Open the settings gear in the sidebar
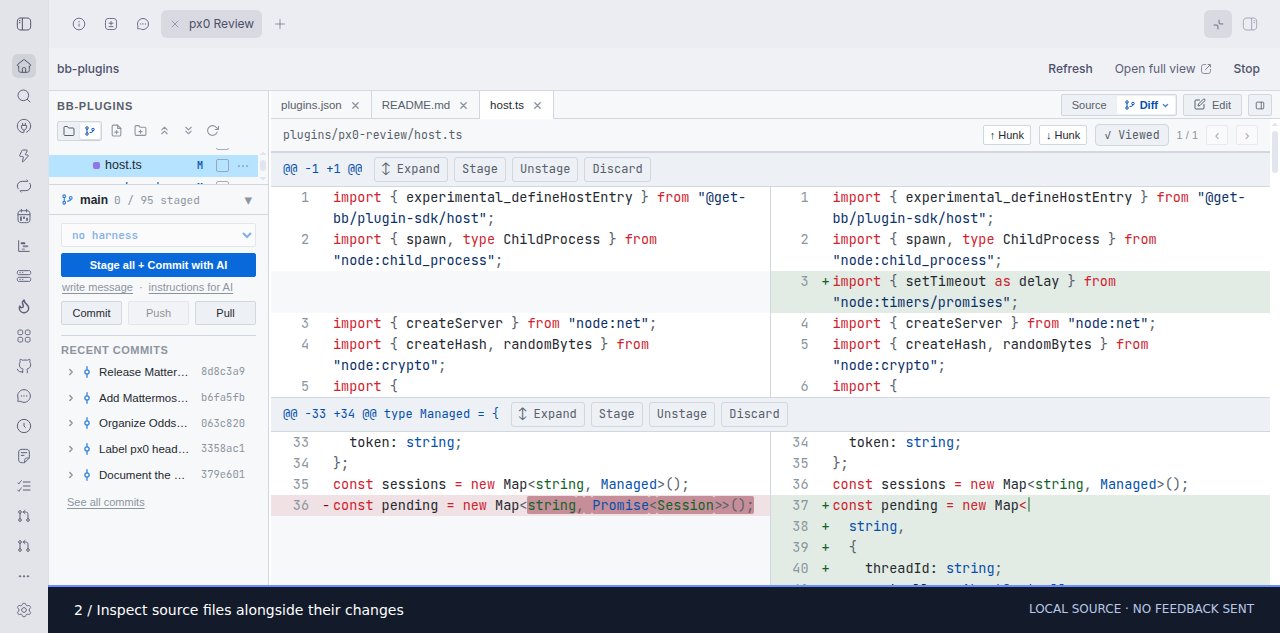This screenshot has height=633, width=1280. [24, 610]
